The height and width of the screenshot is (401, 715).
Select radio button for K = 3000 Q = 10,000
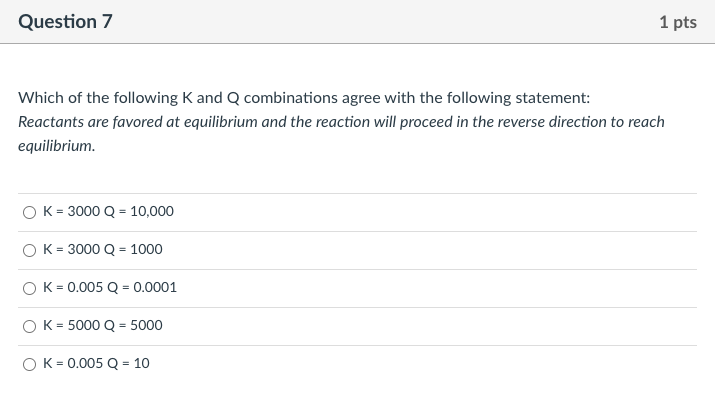tap(30, 212)
